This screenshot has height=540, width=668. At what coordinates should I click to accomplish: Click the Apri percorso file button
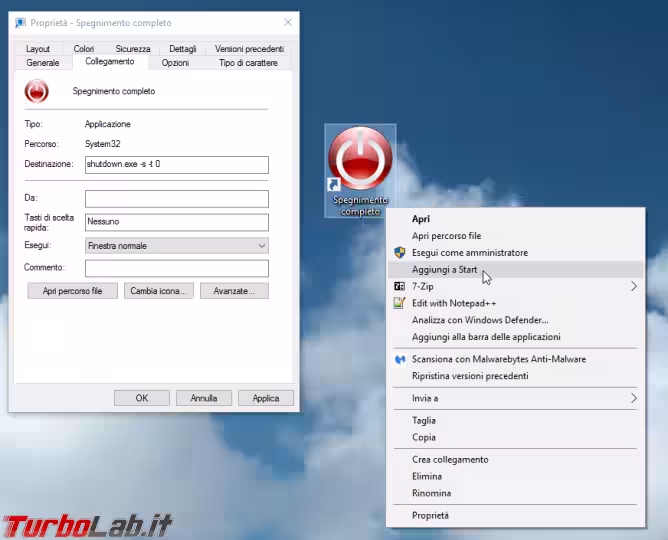72,291
